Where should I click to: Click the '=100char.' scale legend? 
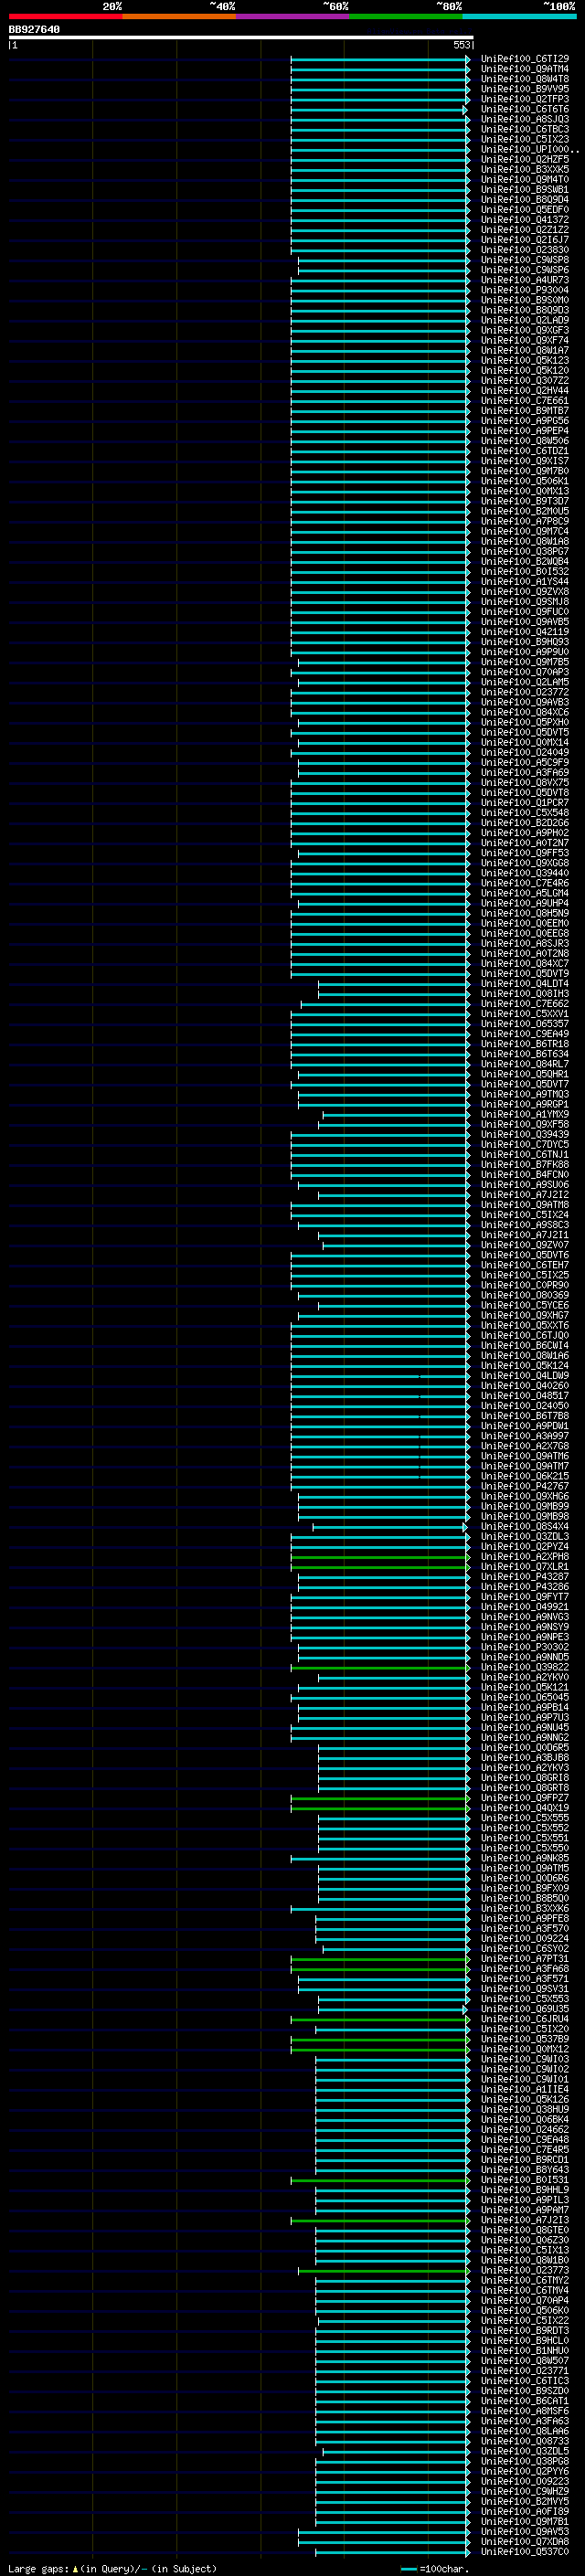pos(444,2569)
